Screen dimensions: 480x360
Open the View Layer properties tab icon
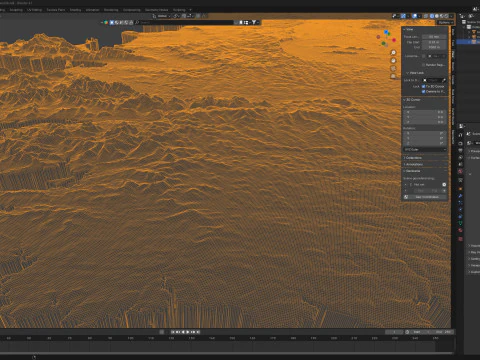[460, 158]
